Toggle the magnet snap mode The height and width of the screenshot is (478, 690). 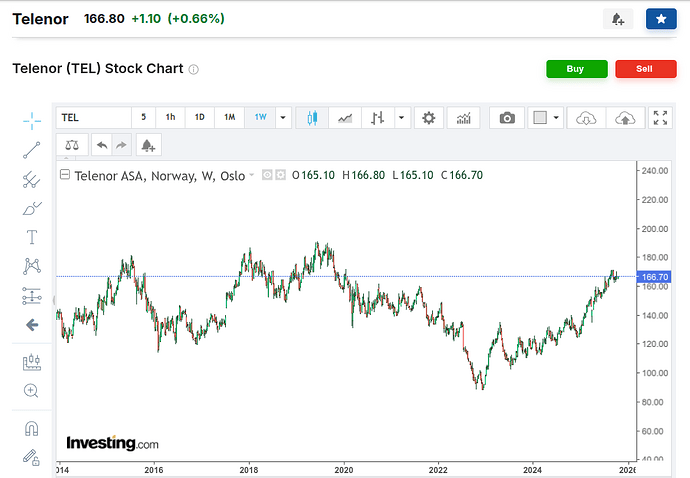coord(32,428)
